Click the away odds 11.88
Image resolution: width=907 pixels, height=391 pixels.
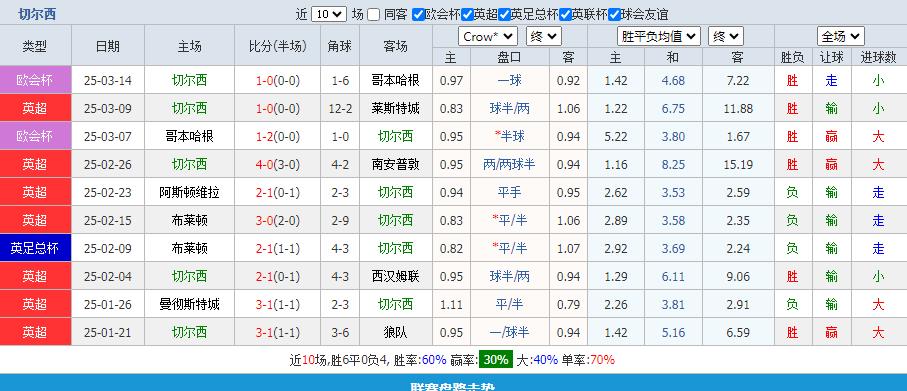click(738, 108)
